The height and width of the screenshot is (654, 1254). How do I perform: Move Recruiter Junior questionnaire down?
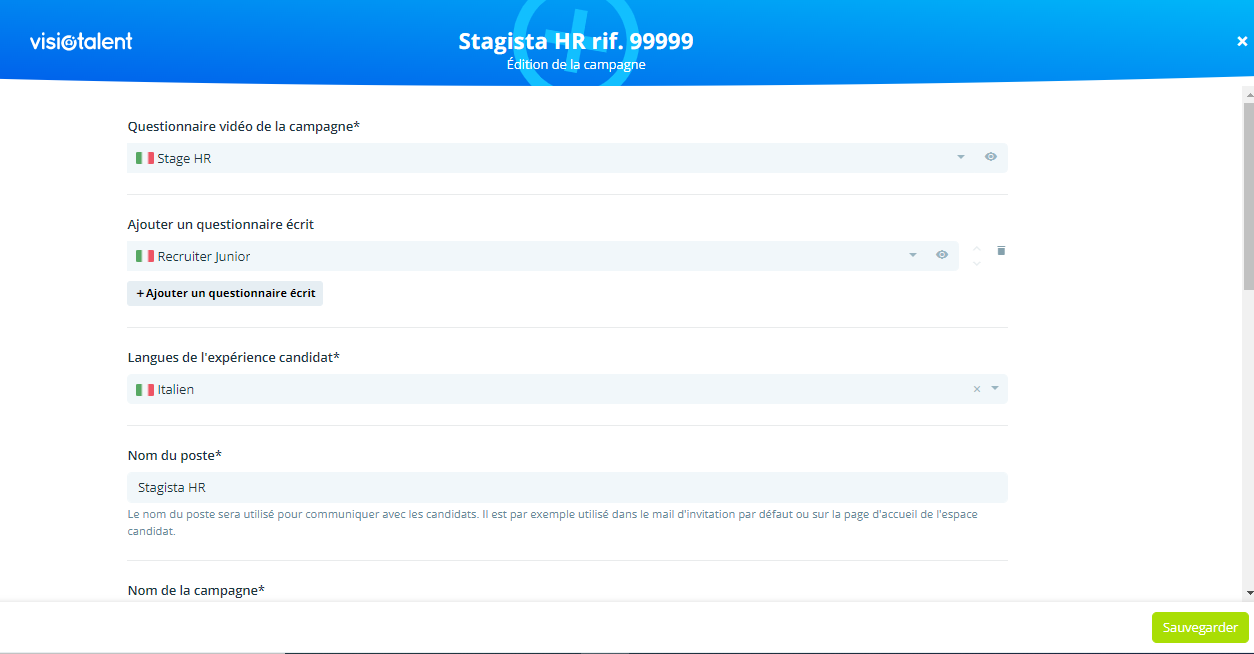pyautogui.click(x=977, y=264)
